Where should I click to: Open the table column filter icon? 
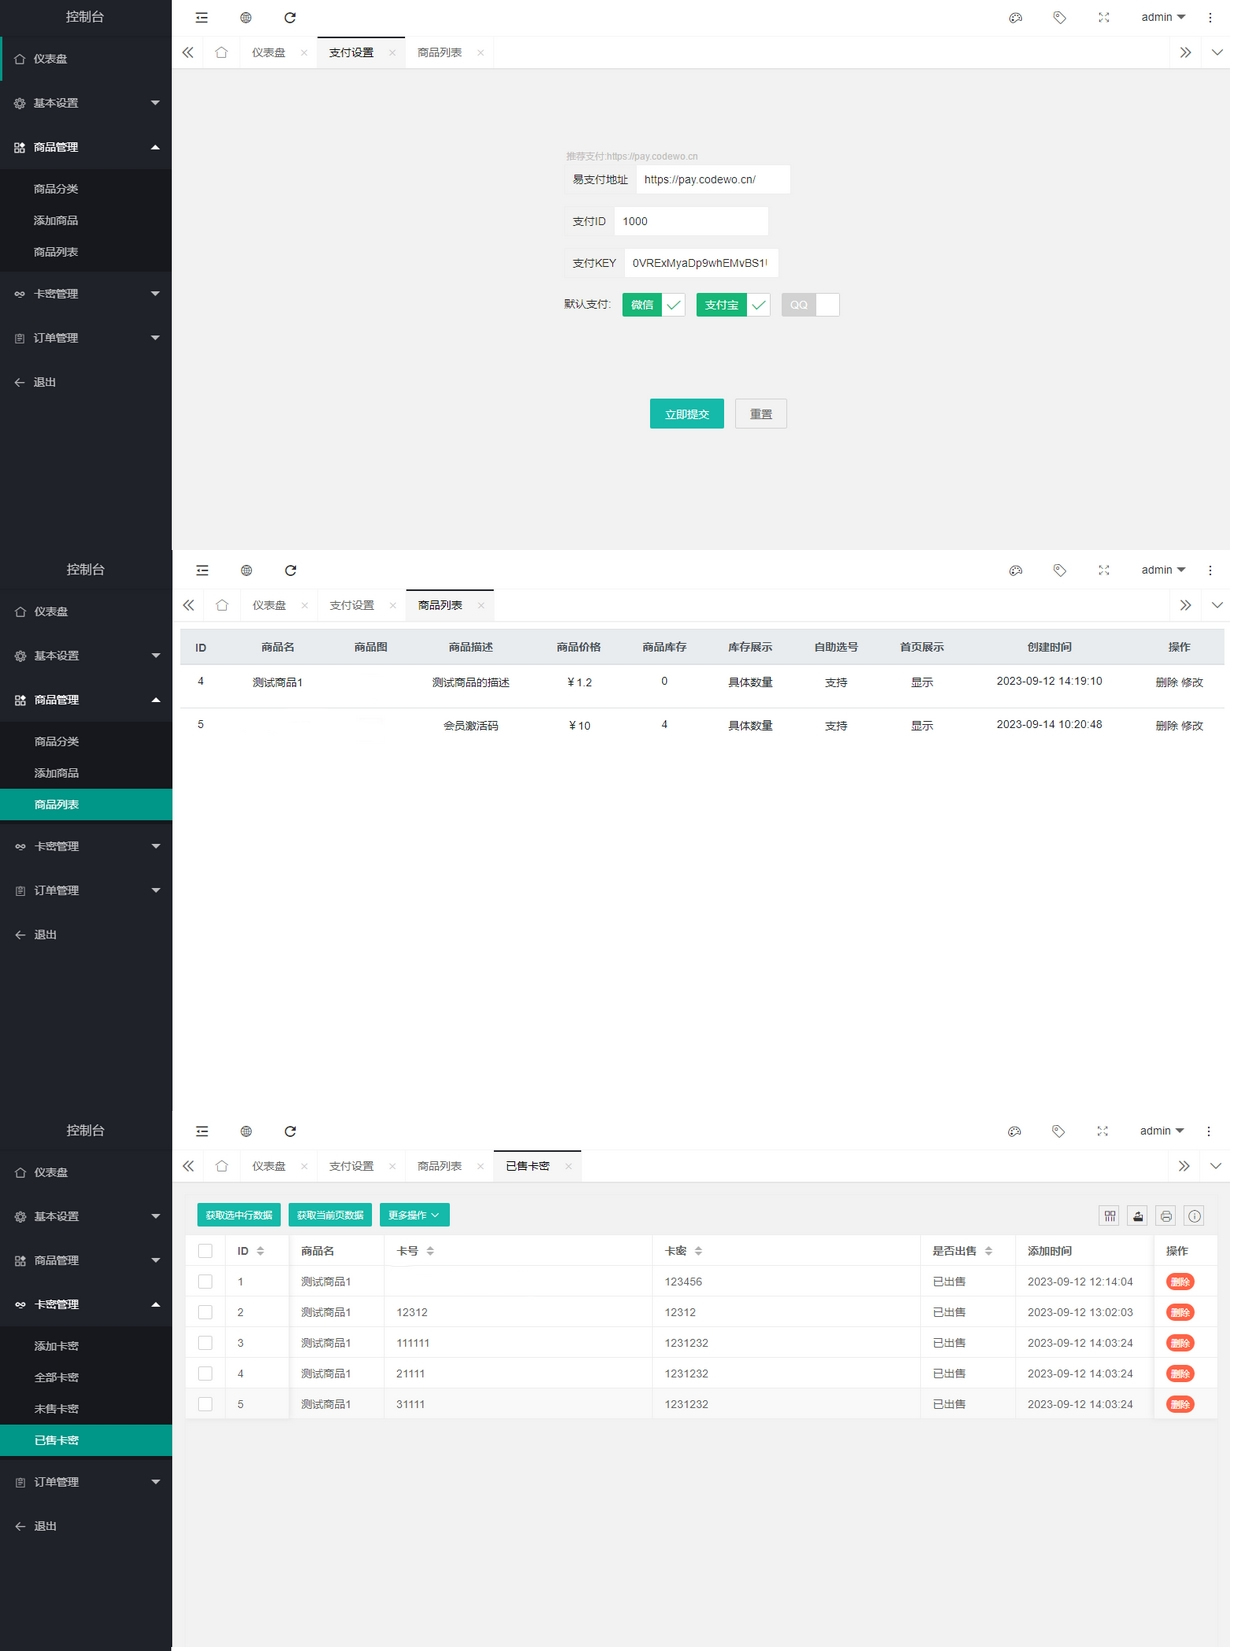point(1109,1216)
